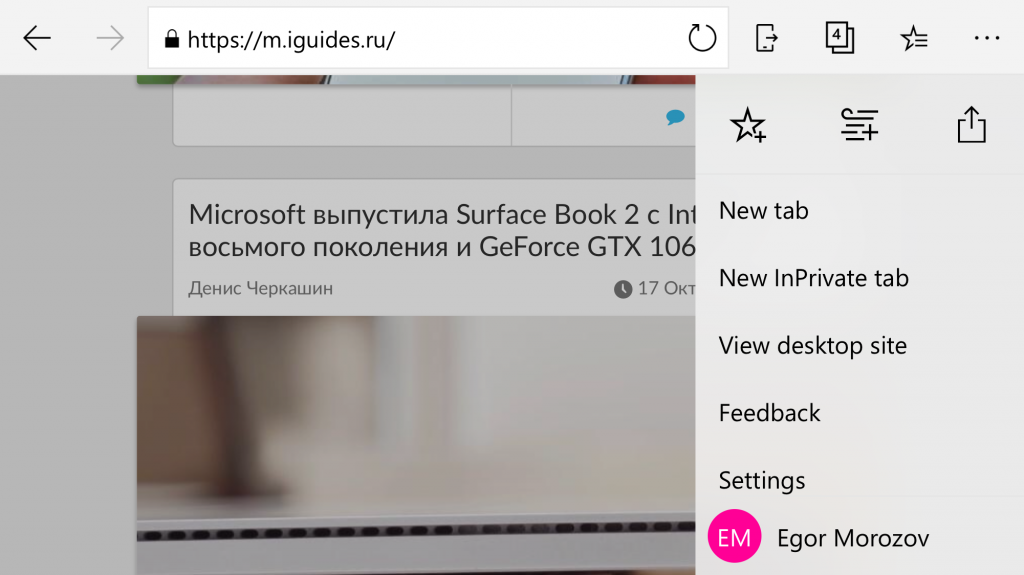Click the pink EM profile avatar
Screen dimensions: 1024x575
pos(734,539)
